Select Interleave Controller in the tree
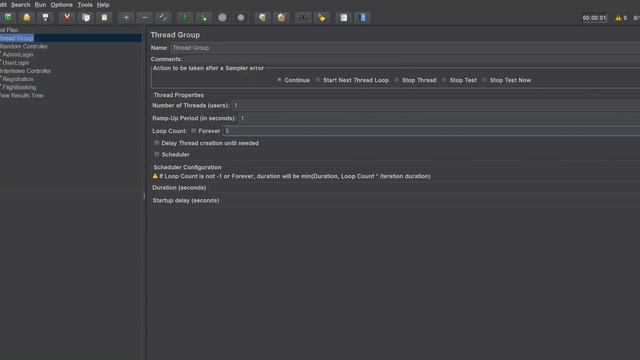Image resolution: width=640 pixels, height=360 pixels. point(25,71)
